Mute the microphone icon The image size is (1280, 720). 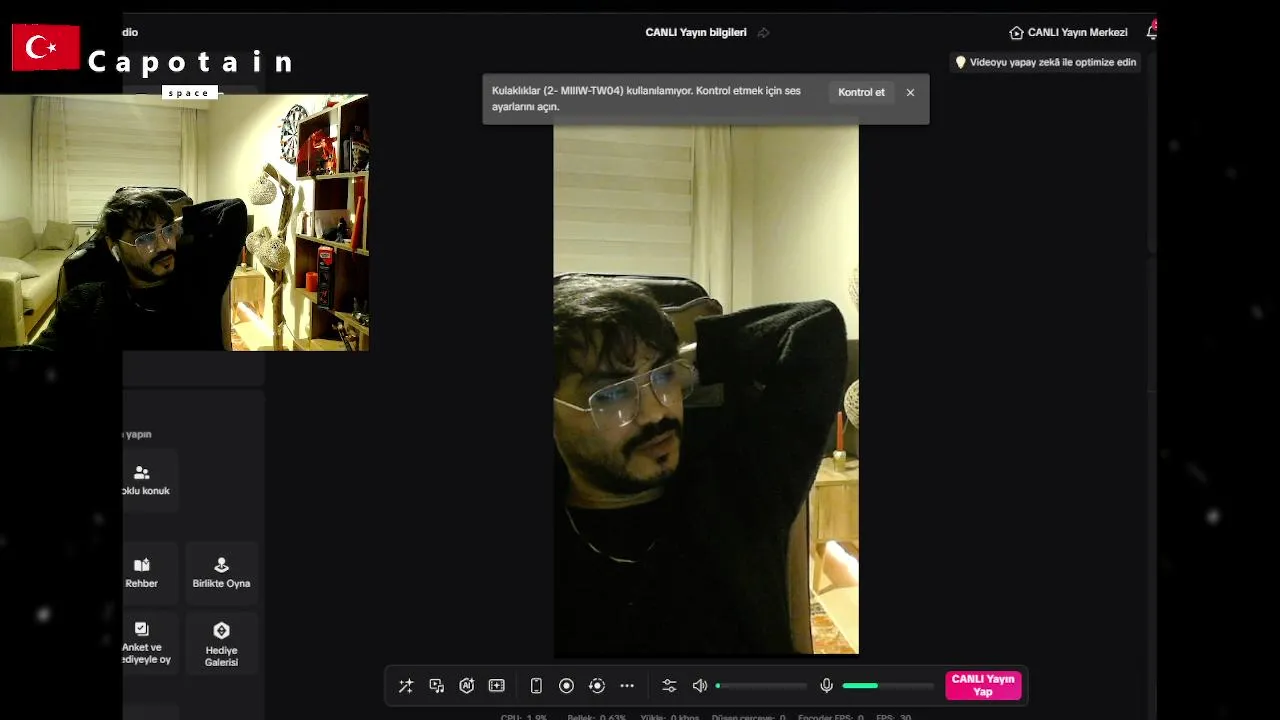(x=827, y=686)
